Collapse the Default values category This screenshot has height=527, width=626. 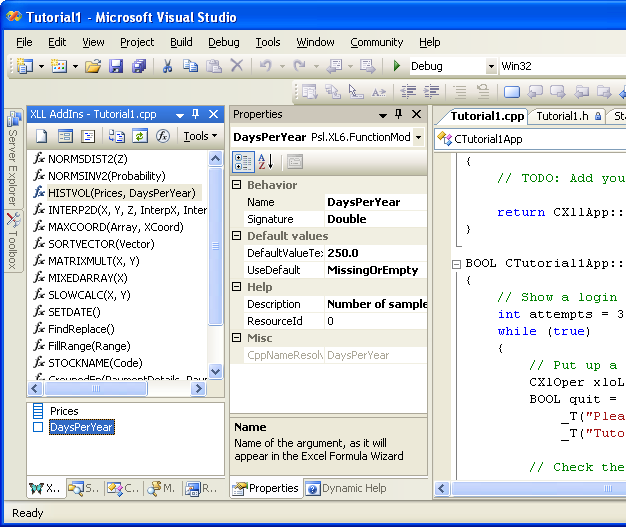tap(237, 236)
